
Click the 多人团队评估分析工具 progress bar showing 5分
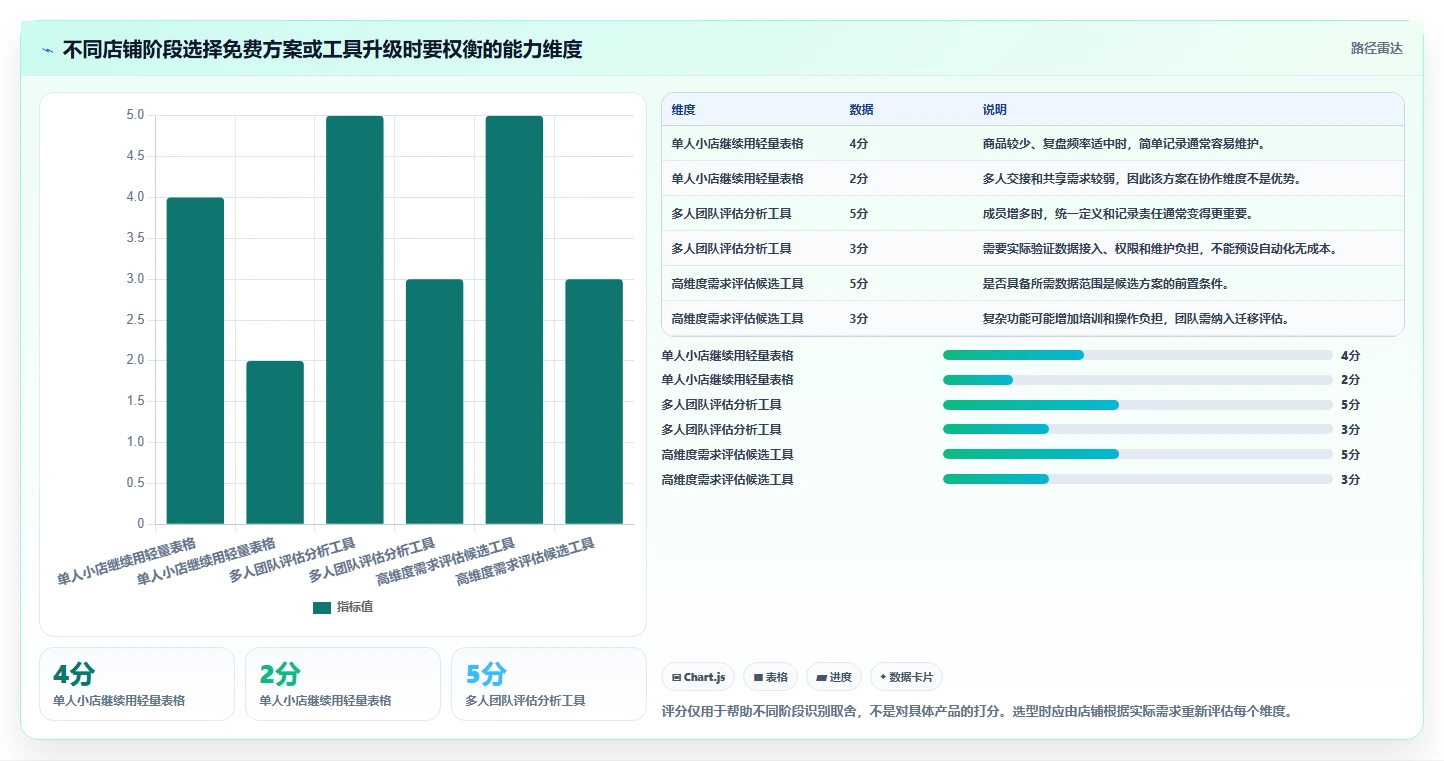(1137, 405)
